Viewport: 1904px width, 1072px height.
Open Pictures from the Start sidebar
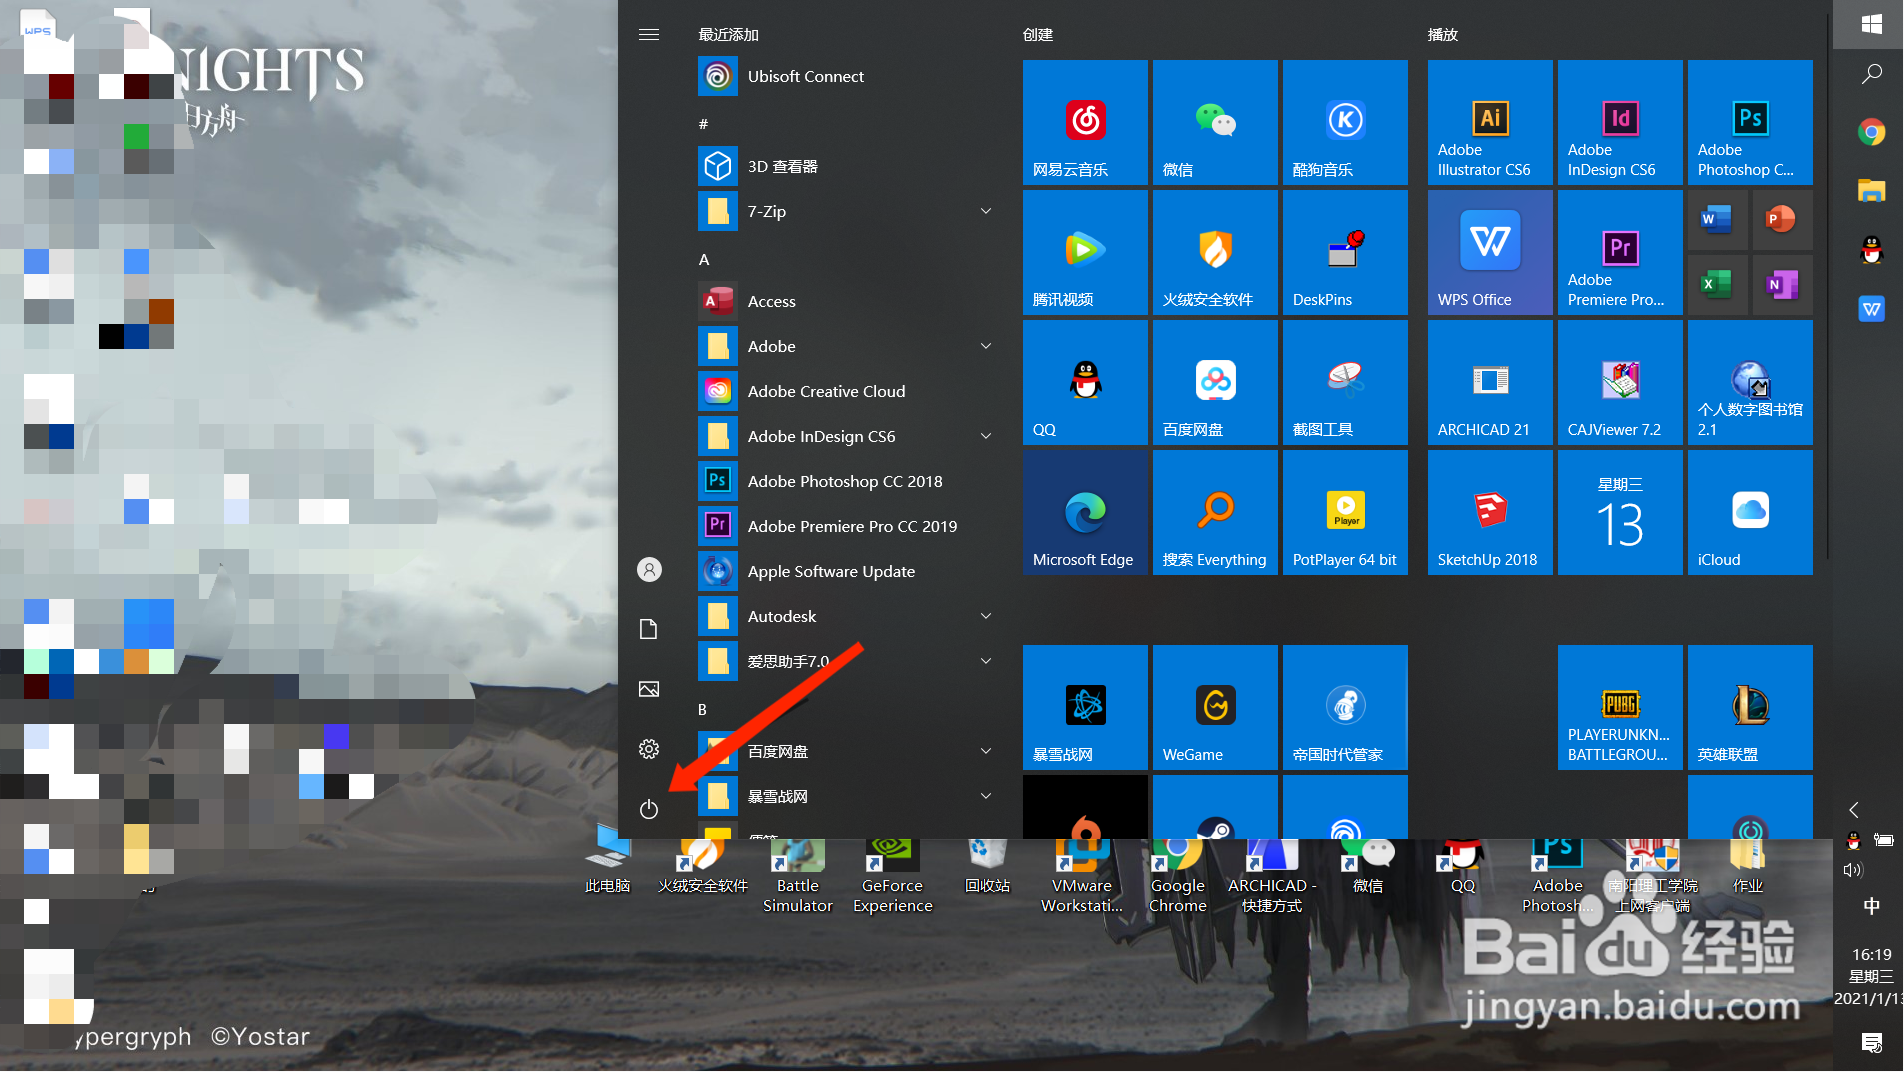649,689
